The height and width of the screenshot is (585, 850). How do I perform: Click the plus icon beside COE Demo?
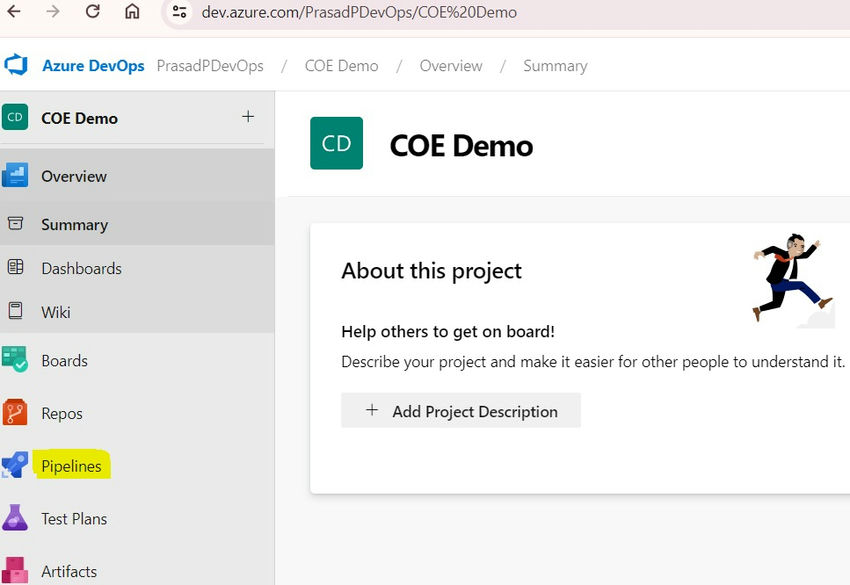pyautogui.click(x=248, y=117)
